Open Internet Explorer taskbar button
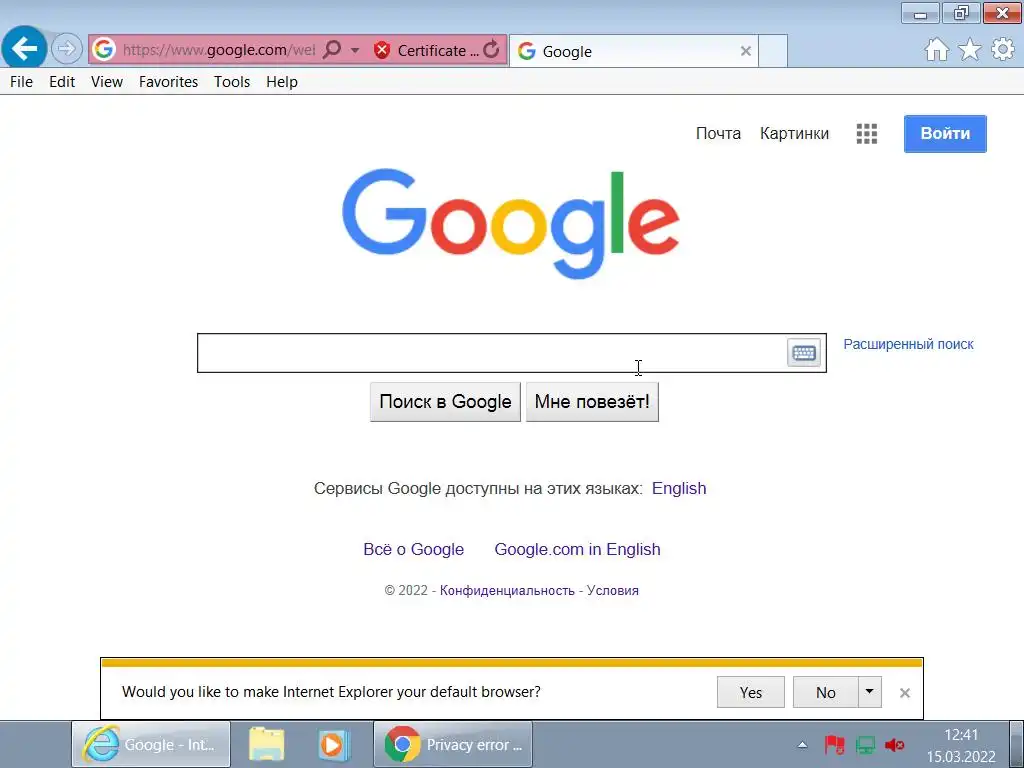This screenshot has width=1024, height=768. pos(151,744)
